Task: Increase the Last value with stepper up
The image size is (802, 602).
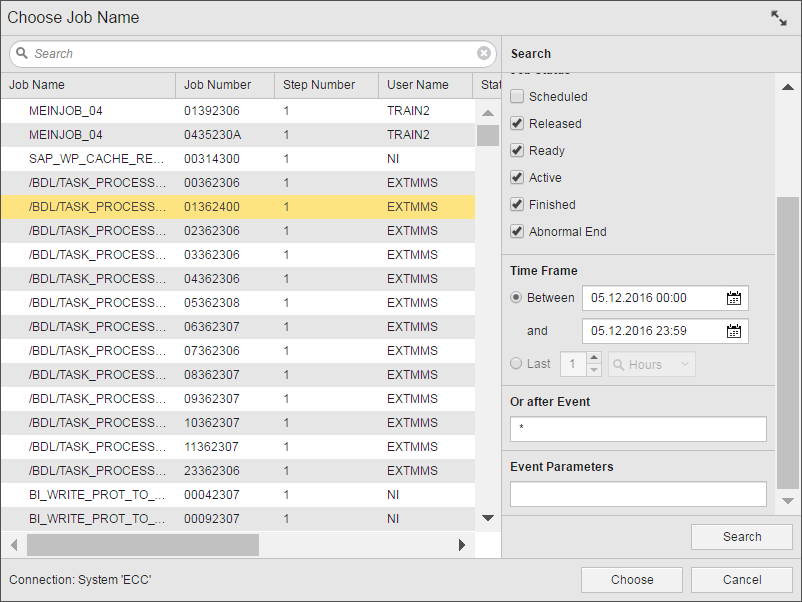Action: pyautogui.click(x=594, y=358)
